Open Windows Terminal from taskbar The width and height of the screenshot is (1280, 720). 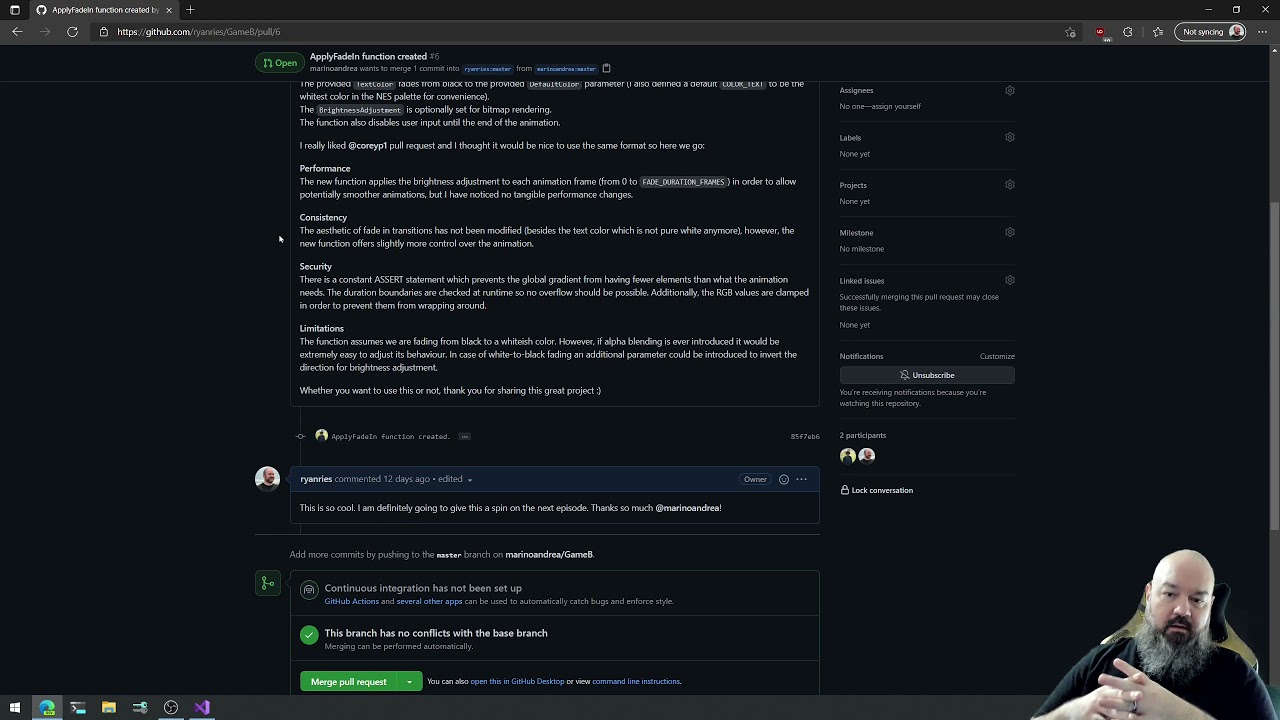point(78,708)
